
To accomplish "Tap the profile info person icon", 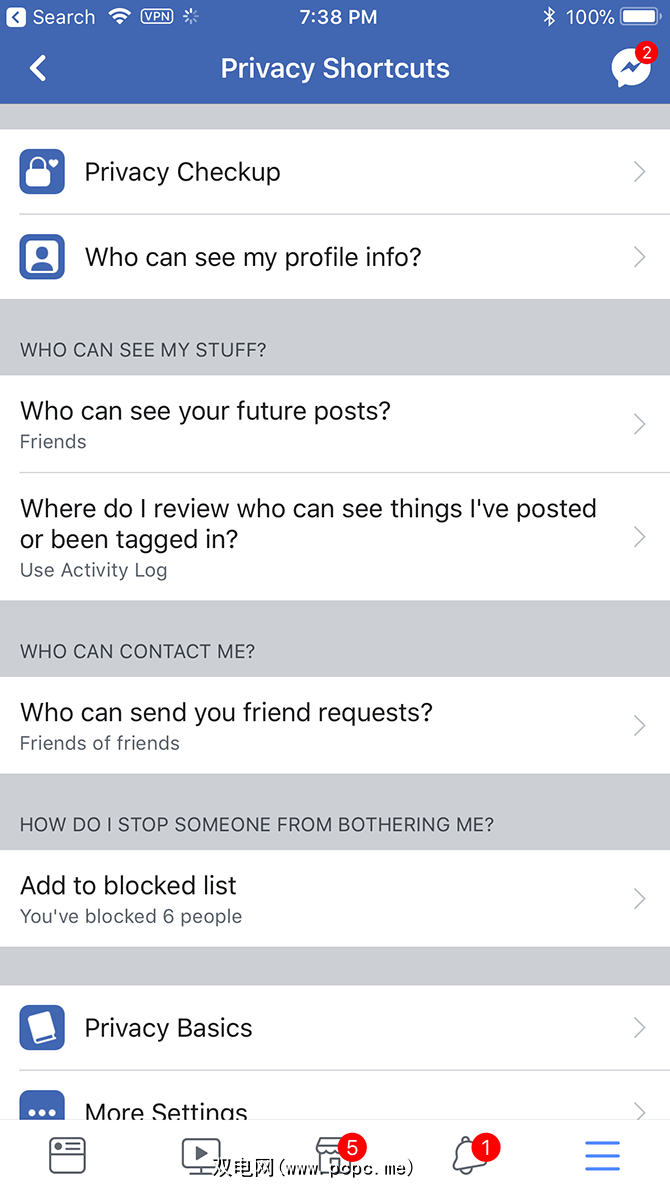I will pyautogui.click(x=42, y=257).
